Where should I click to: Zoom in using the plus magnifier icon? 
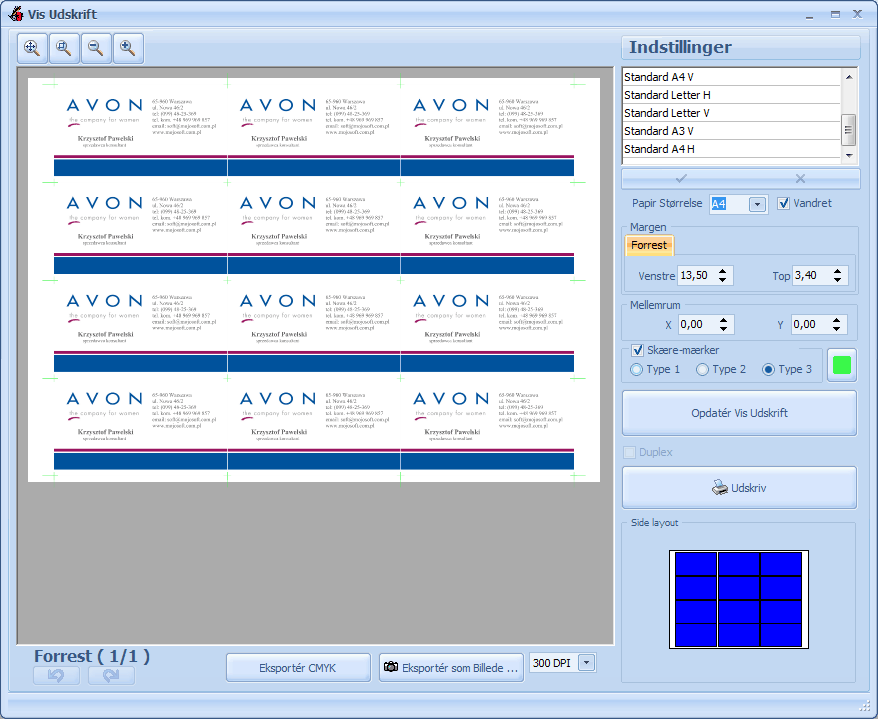[x=128, y=49]
